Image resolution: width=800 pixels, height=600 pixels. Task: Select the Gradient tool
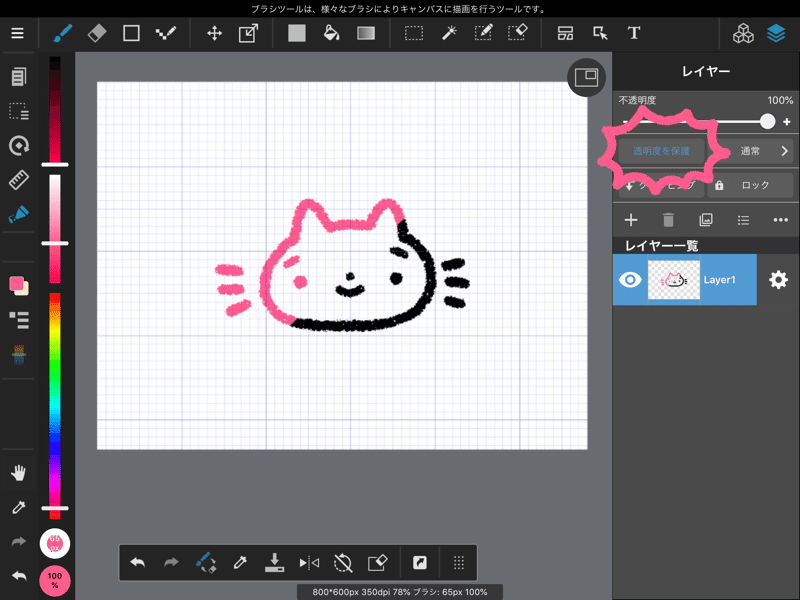tap(366, 33)
